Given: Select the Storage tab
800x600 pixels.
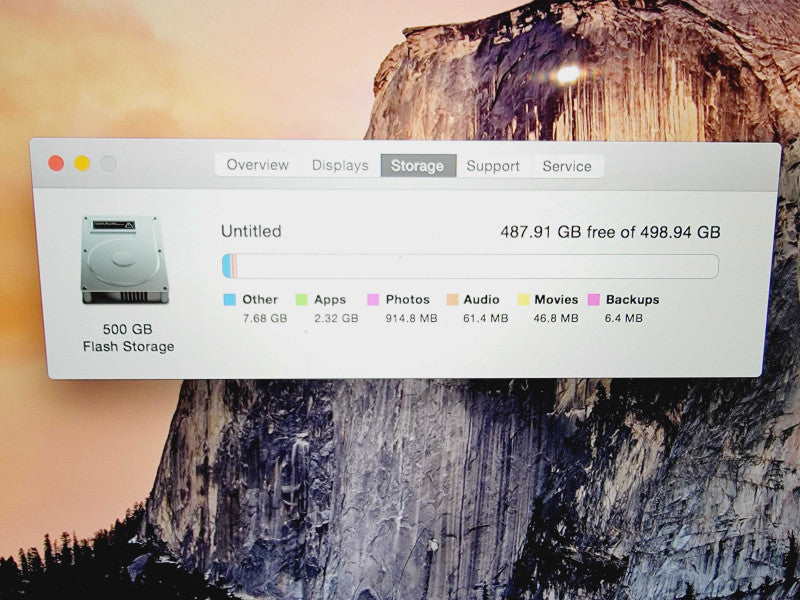Looking at the screenshot, I should pos(418,166).
